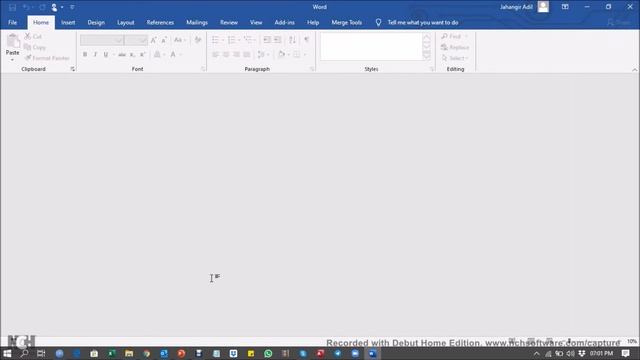Expand the Styles gallery More arrow

click(427, 56)
